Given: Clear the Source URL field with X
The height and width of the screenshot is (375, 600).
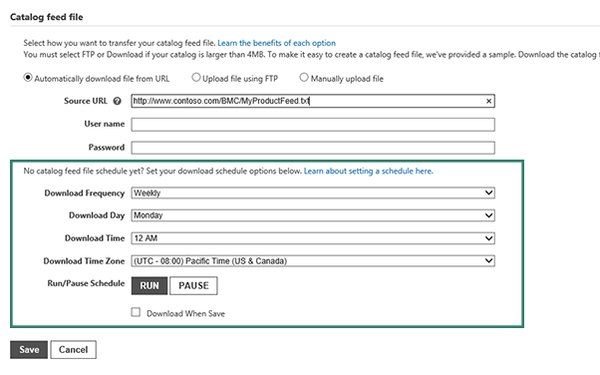Looking at the screenshot, I should [489, 101].
